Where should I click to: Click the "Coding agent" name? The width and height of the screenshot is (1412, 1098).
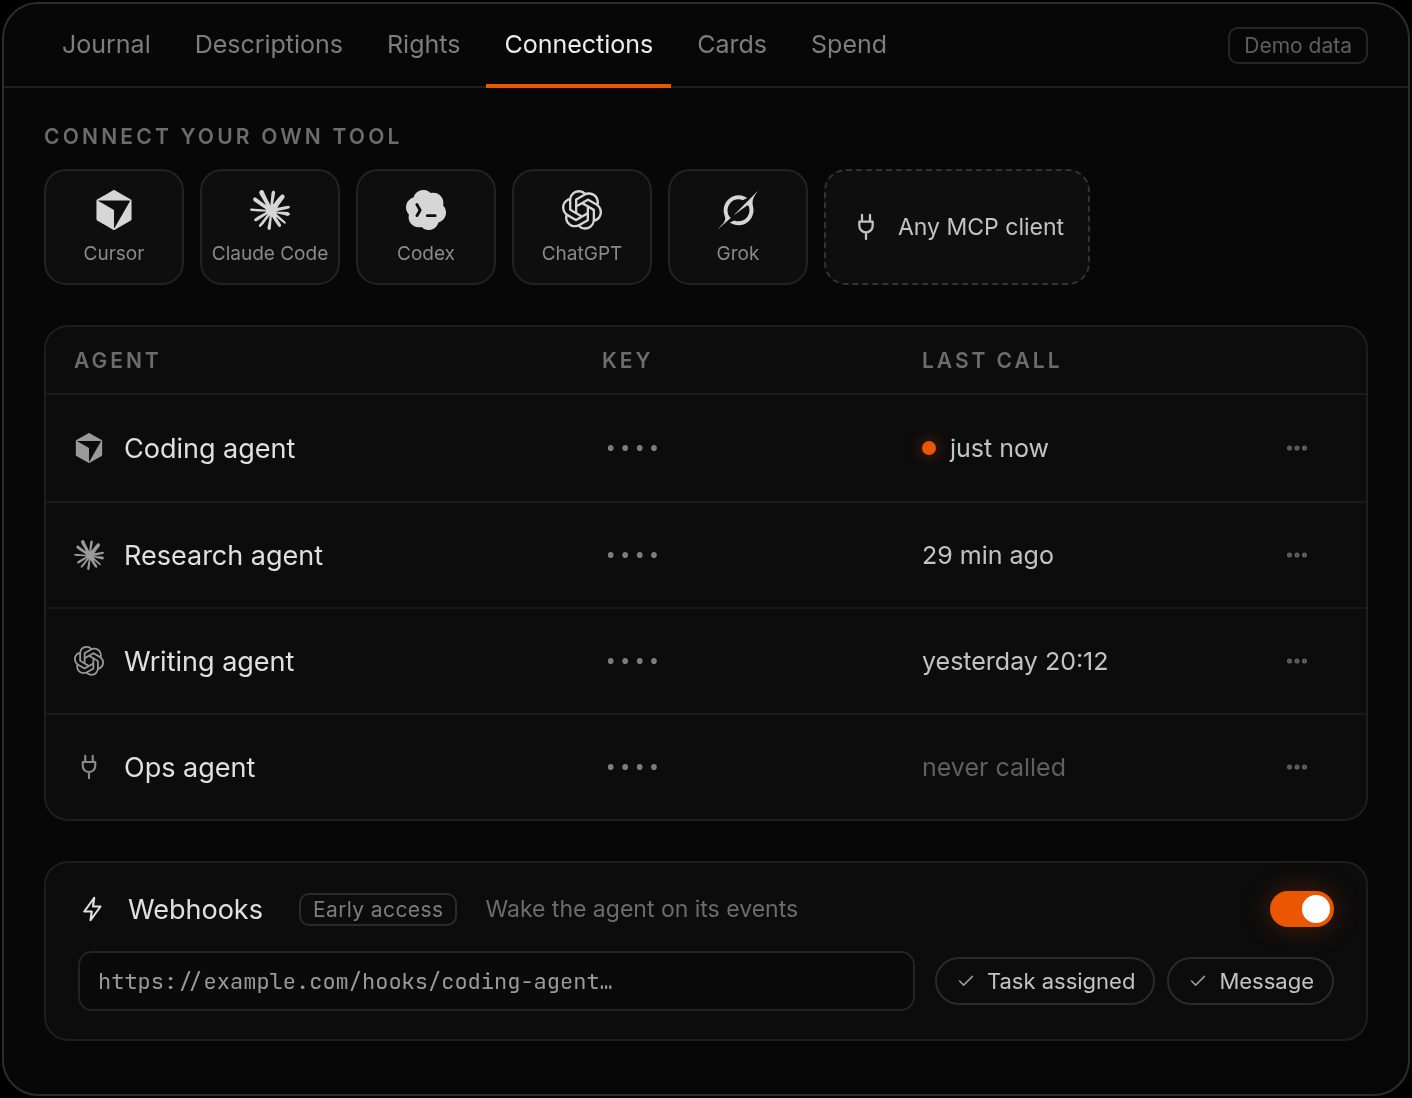[x=210, y=449]
